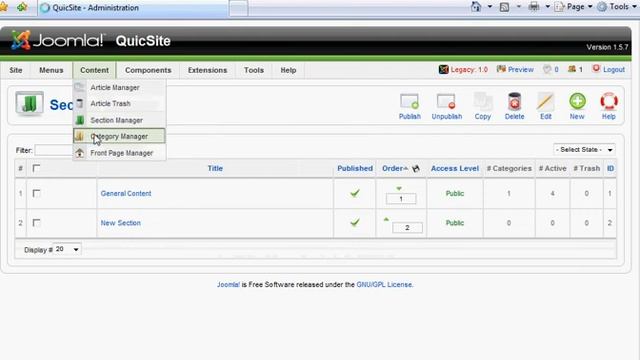The image size is (640, 360).
Task: Click the Filter text field
Action: point(54,150)
